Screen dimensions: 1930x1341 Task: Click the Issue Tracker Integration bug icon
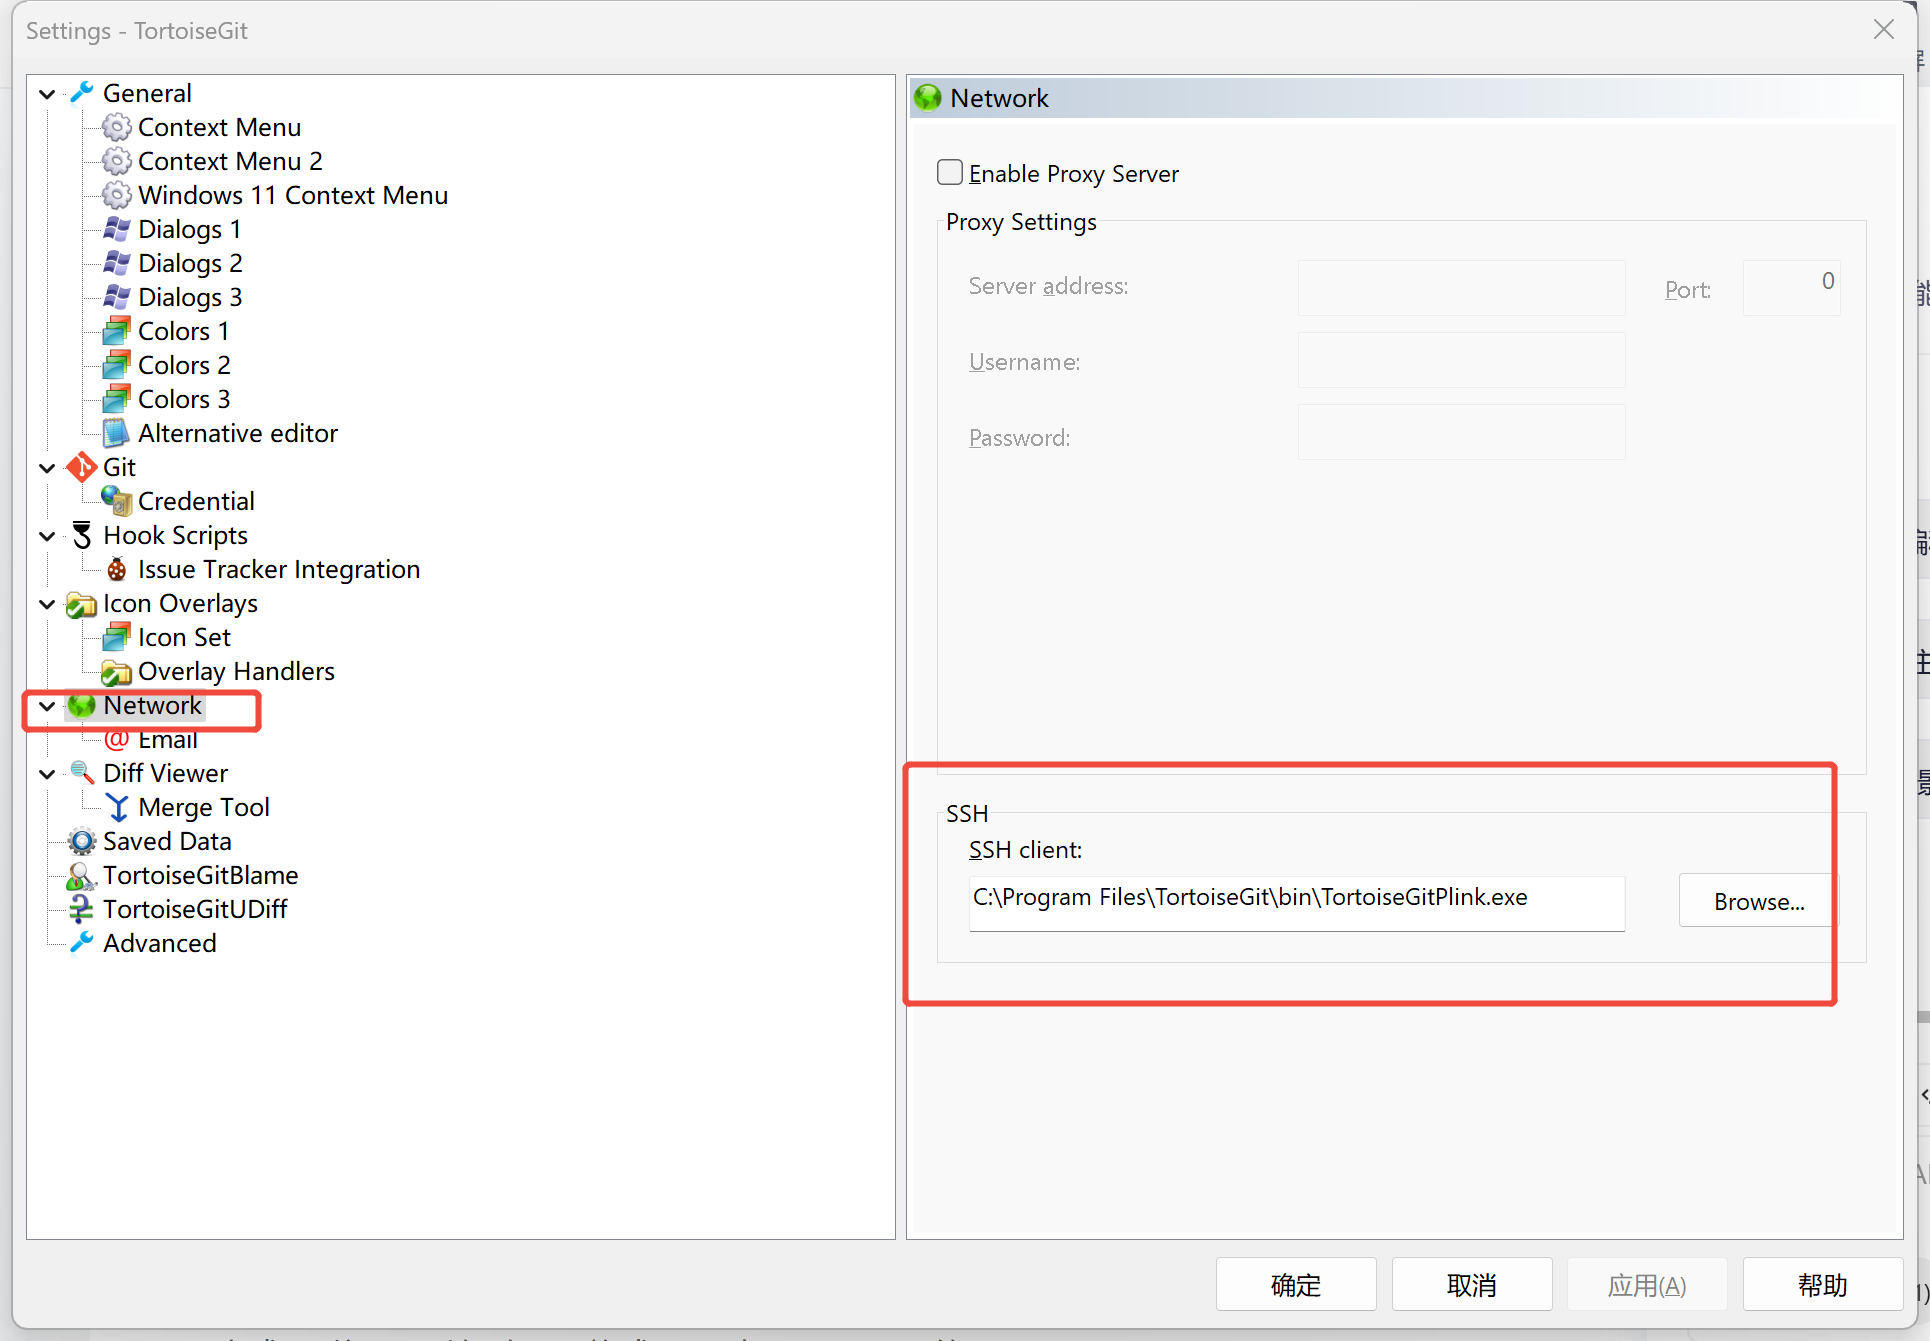(117, 569)
